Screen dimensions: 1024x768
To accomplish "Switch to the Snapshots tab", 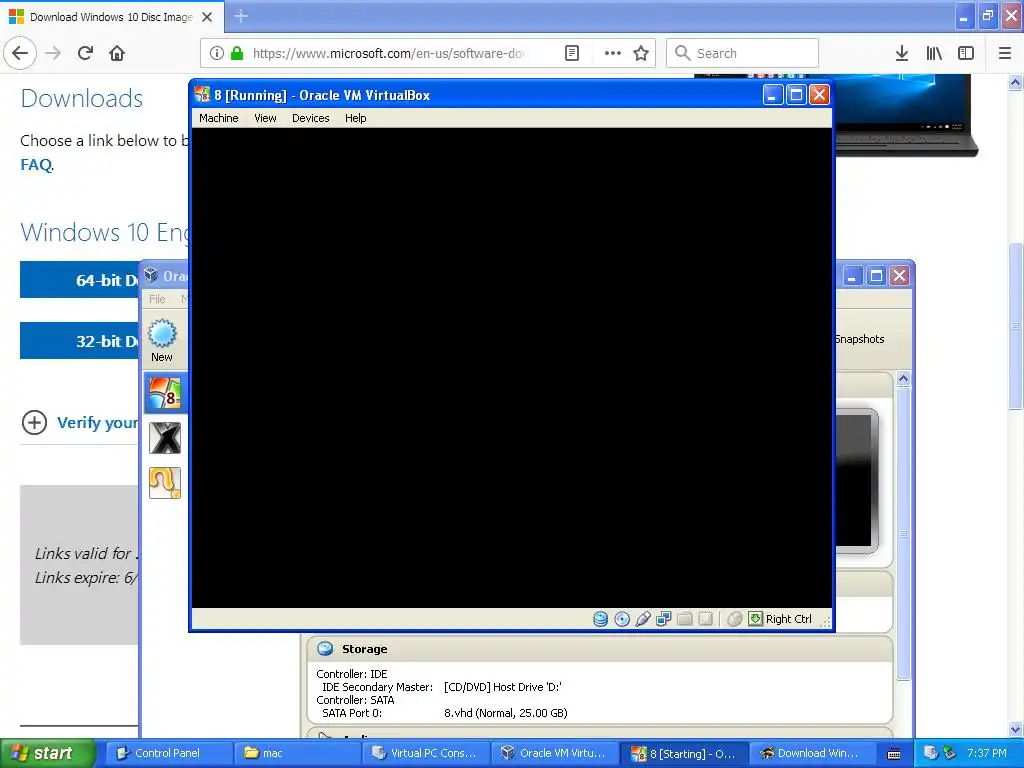I will point(859,339).
